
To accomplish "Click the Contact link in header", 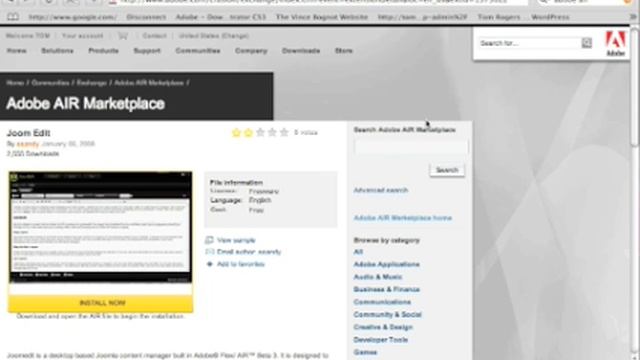I will pyautogui.click(x=154, y=36).
